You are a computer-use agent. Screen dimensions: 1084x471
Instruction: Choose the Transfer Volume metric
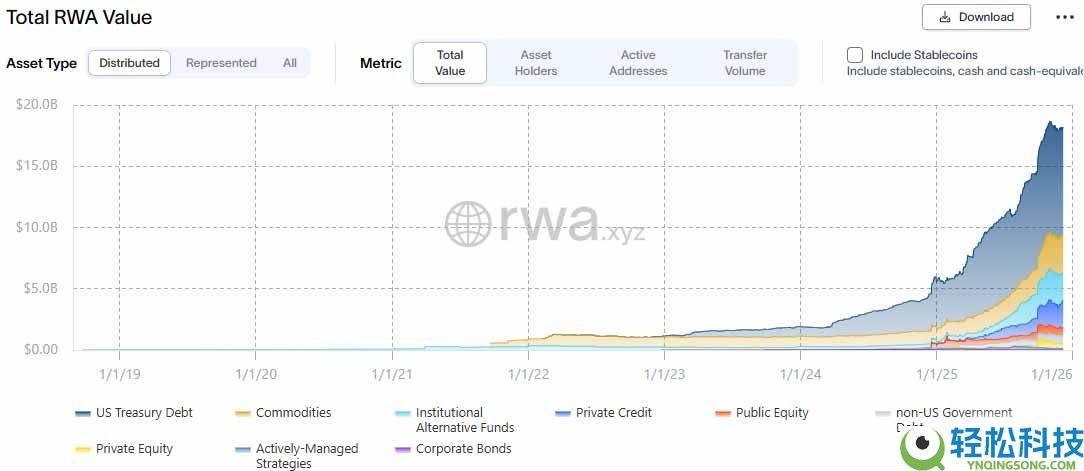745,63
